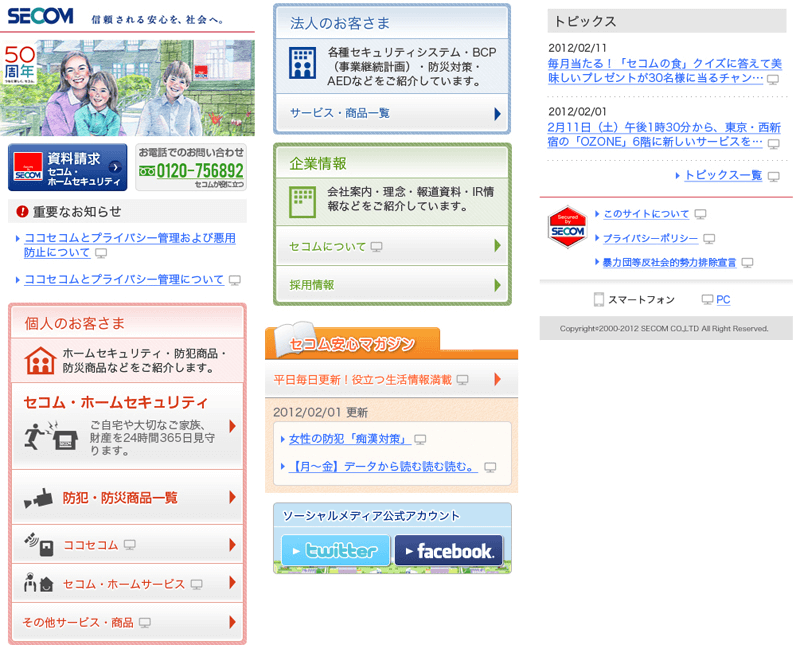
Task: Click the green arrow next to 採用情報
Action: tap(496, 285)
